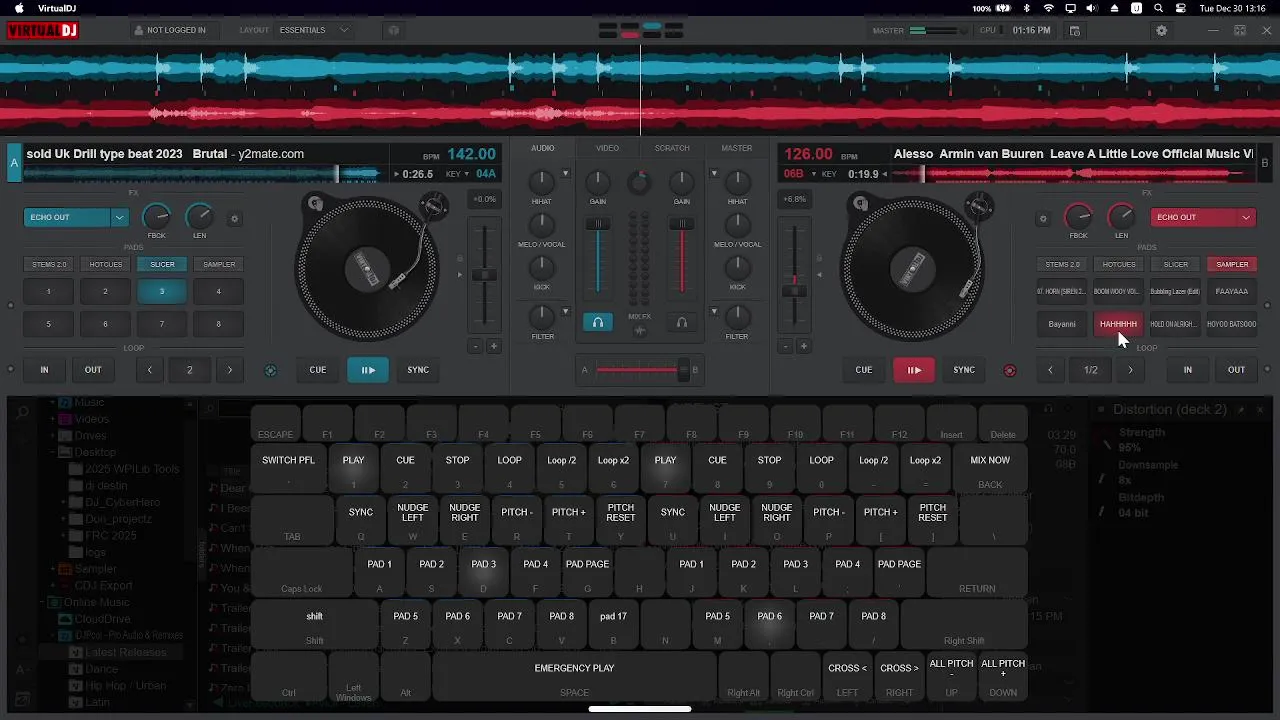This screenshot has width=1280, height=720.
Task: Trigger left deck pad 8
Action: (219, 324)
